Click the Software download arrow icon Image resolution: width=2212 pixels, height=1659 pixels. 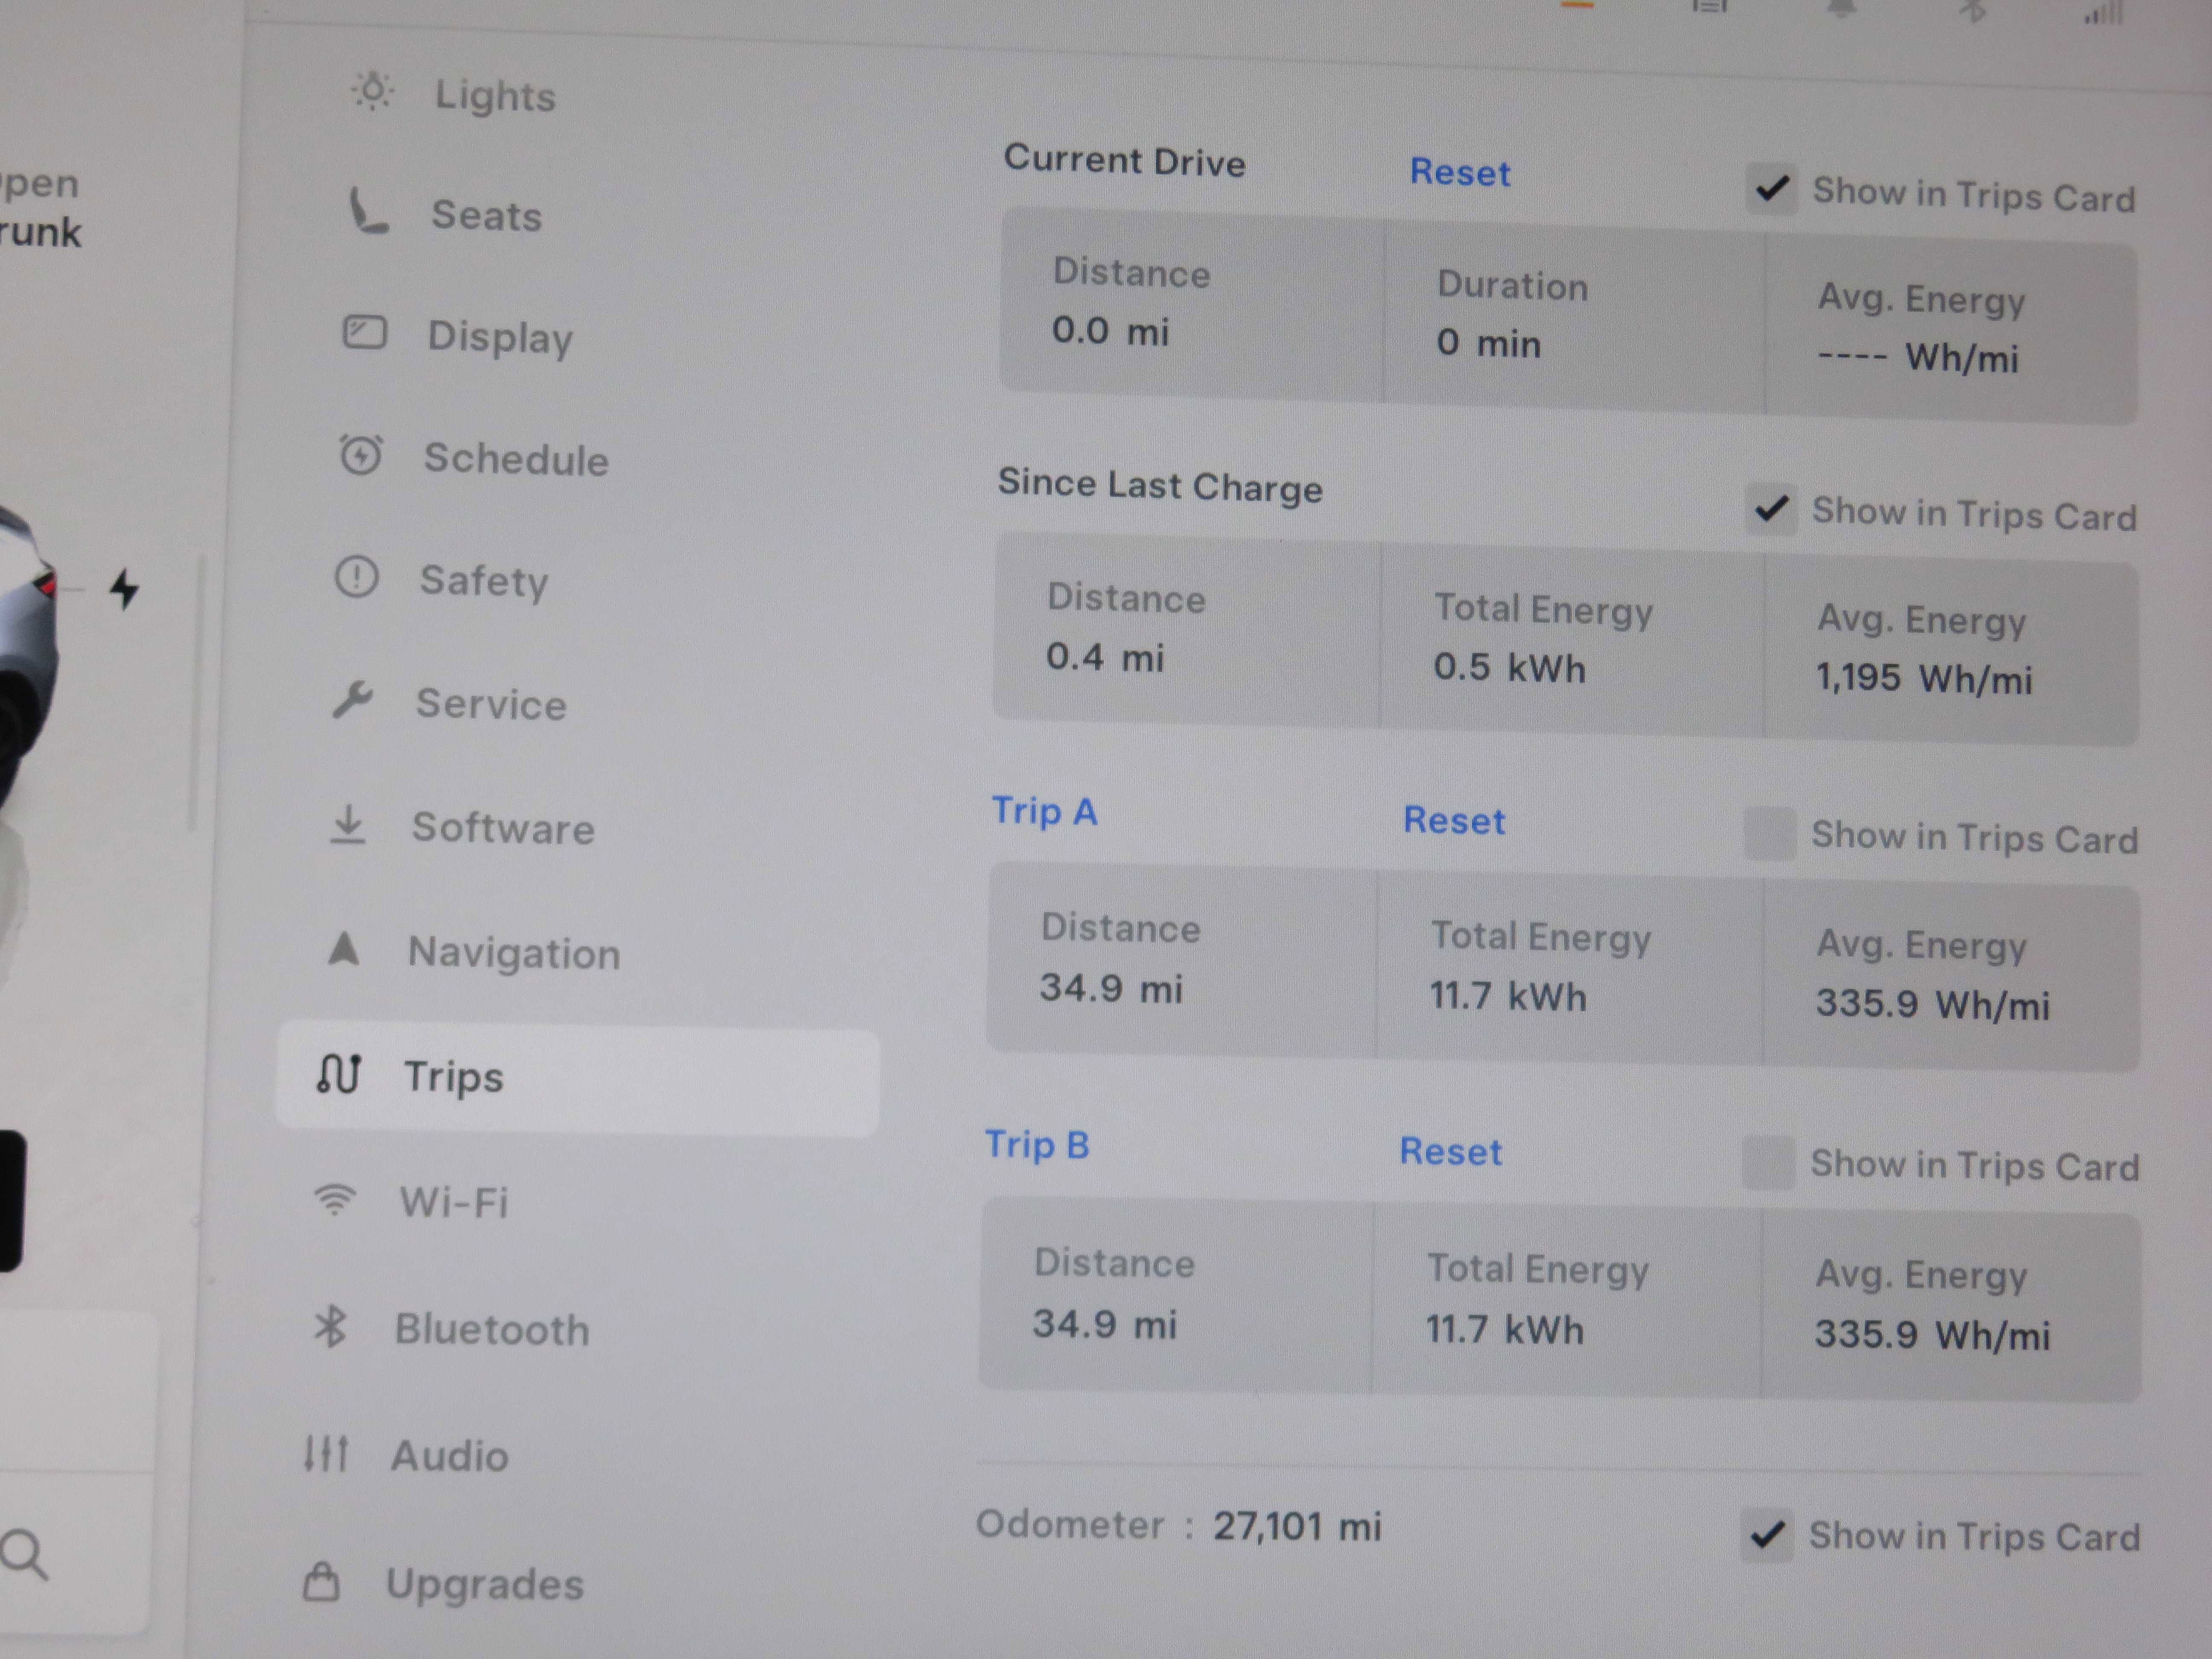tap(348, 825)
